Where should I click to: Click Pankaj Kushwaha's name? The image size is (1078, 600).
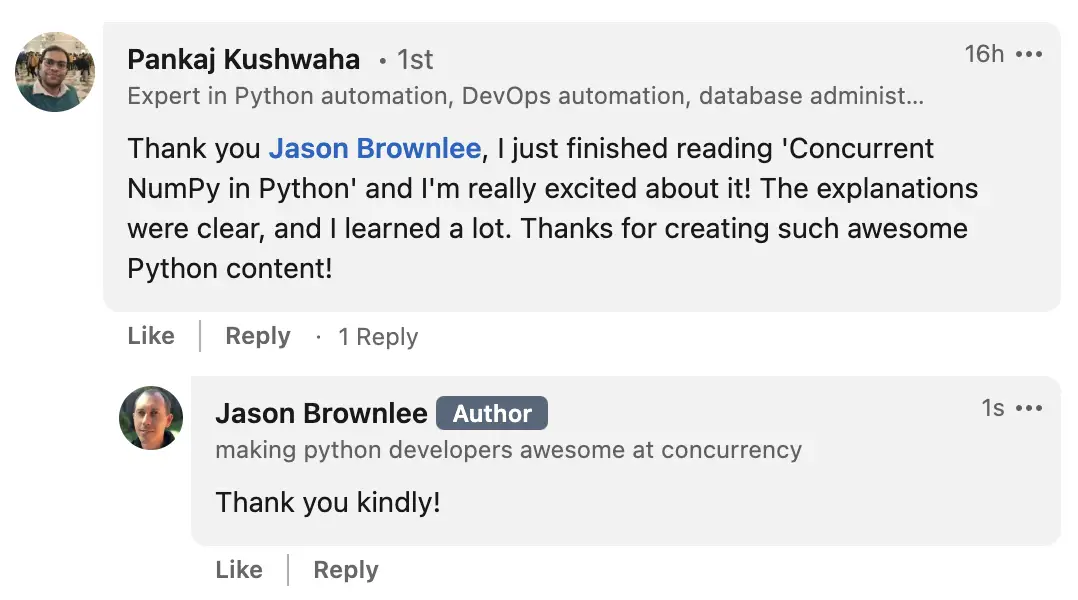click(x=243, y=59)
